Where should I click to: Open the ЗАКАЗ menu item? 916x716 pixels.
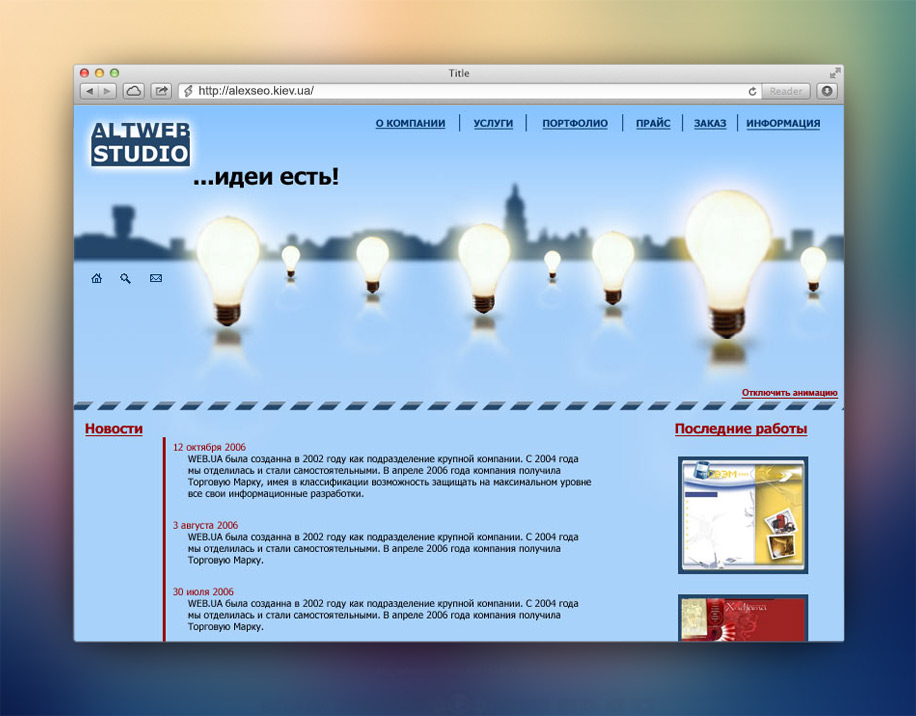pyautogui.click(x=710, y=123)
